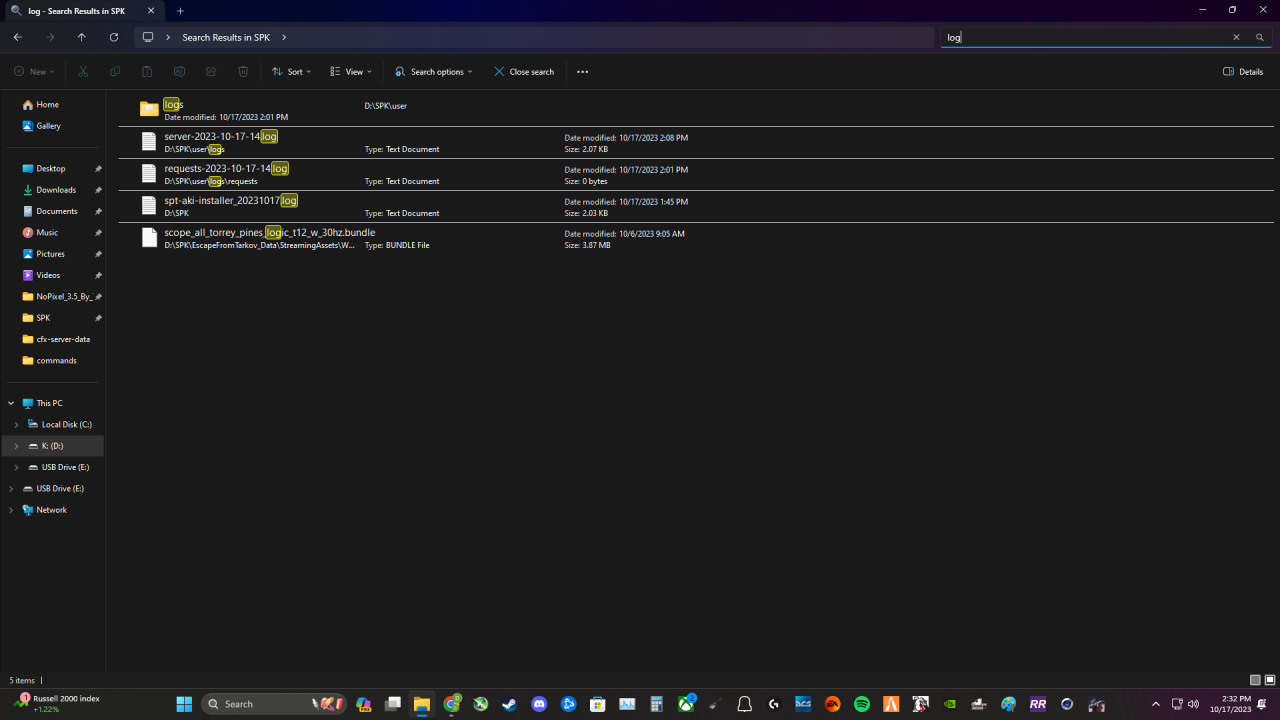Open the pinned Downloads folder
Screen dimensions: 1280x720
pos(56,190)
